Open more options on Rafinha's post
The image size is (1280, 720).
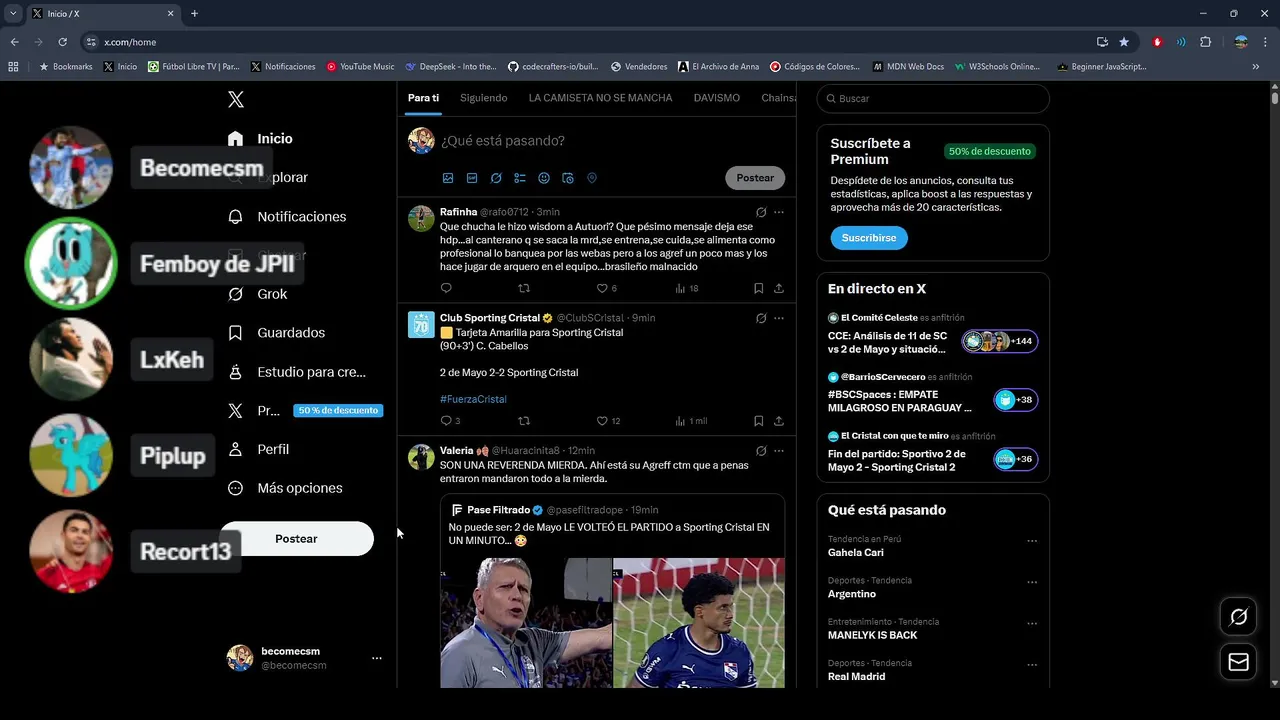tap(779, 212)
